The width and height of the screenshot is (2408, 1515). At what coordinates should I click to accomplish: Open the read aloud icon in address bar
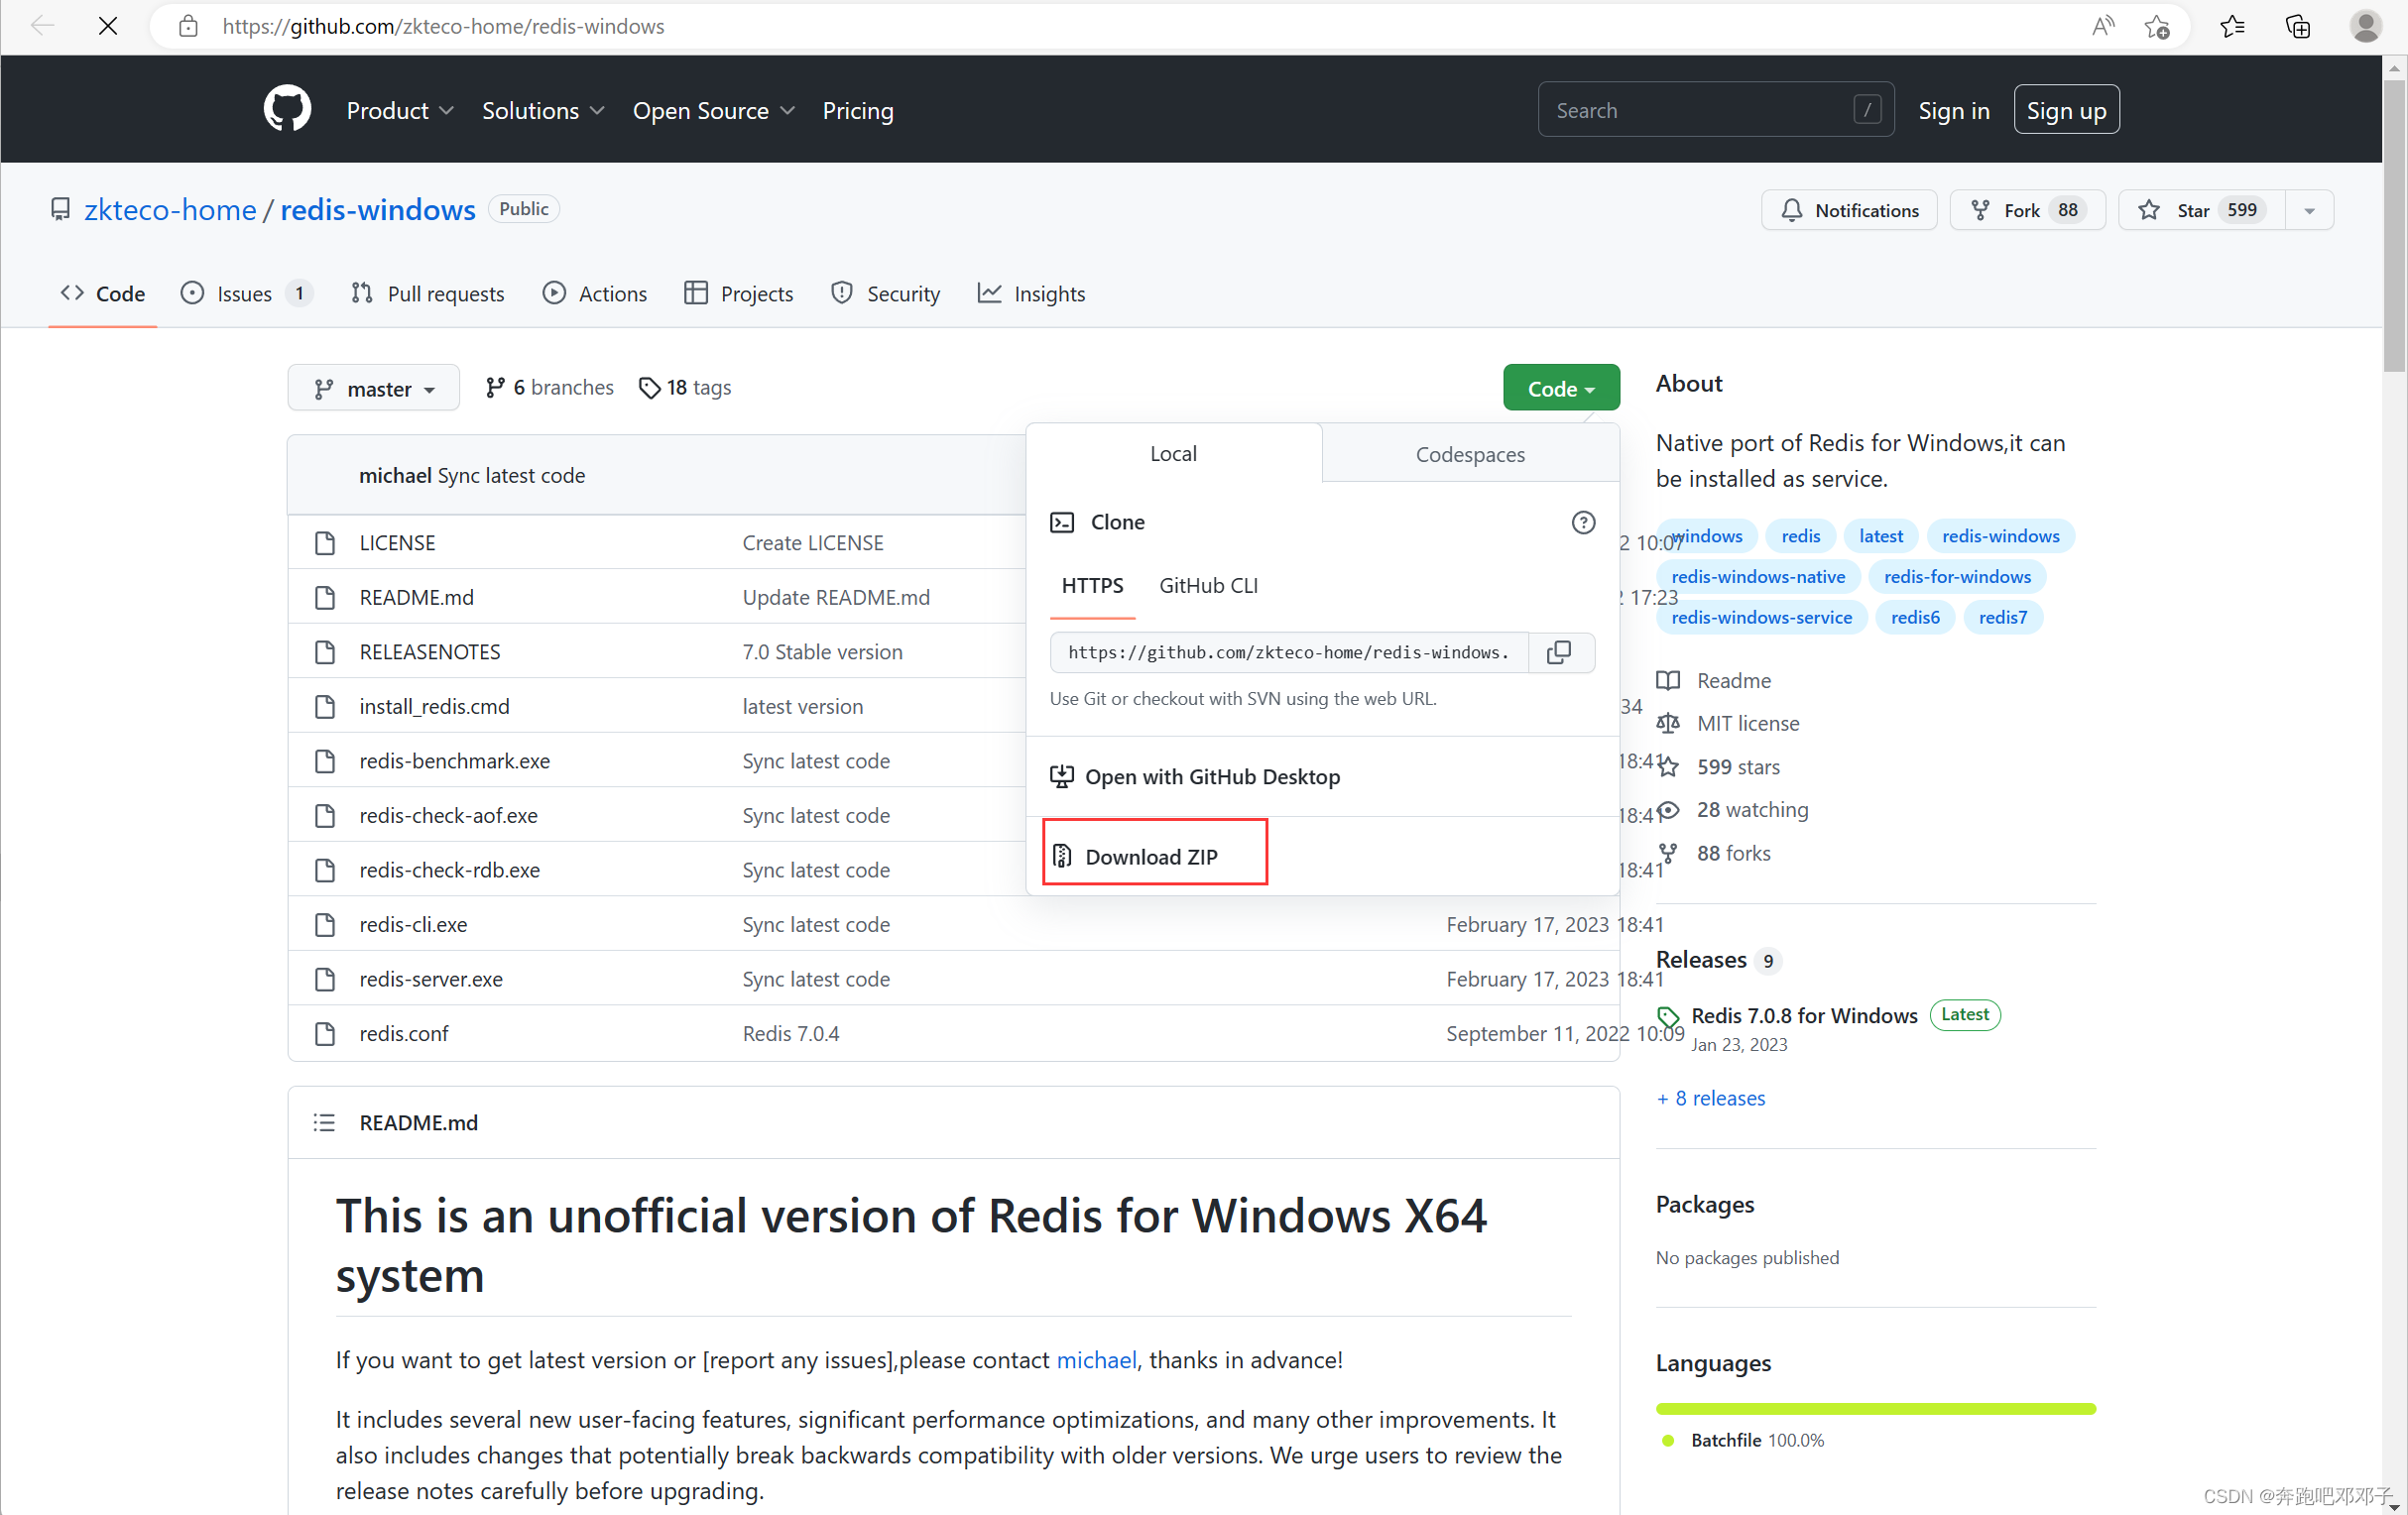(x=2103, y=26)
